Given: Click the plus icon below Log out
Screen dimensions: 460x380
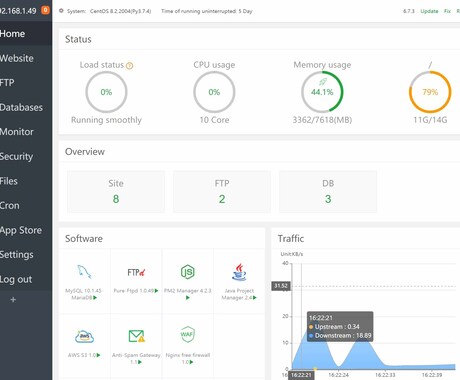Looking at the screenshot, I should pos(13,300).
